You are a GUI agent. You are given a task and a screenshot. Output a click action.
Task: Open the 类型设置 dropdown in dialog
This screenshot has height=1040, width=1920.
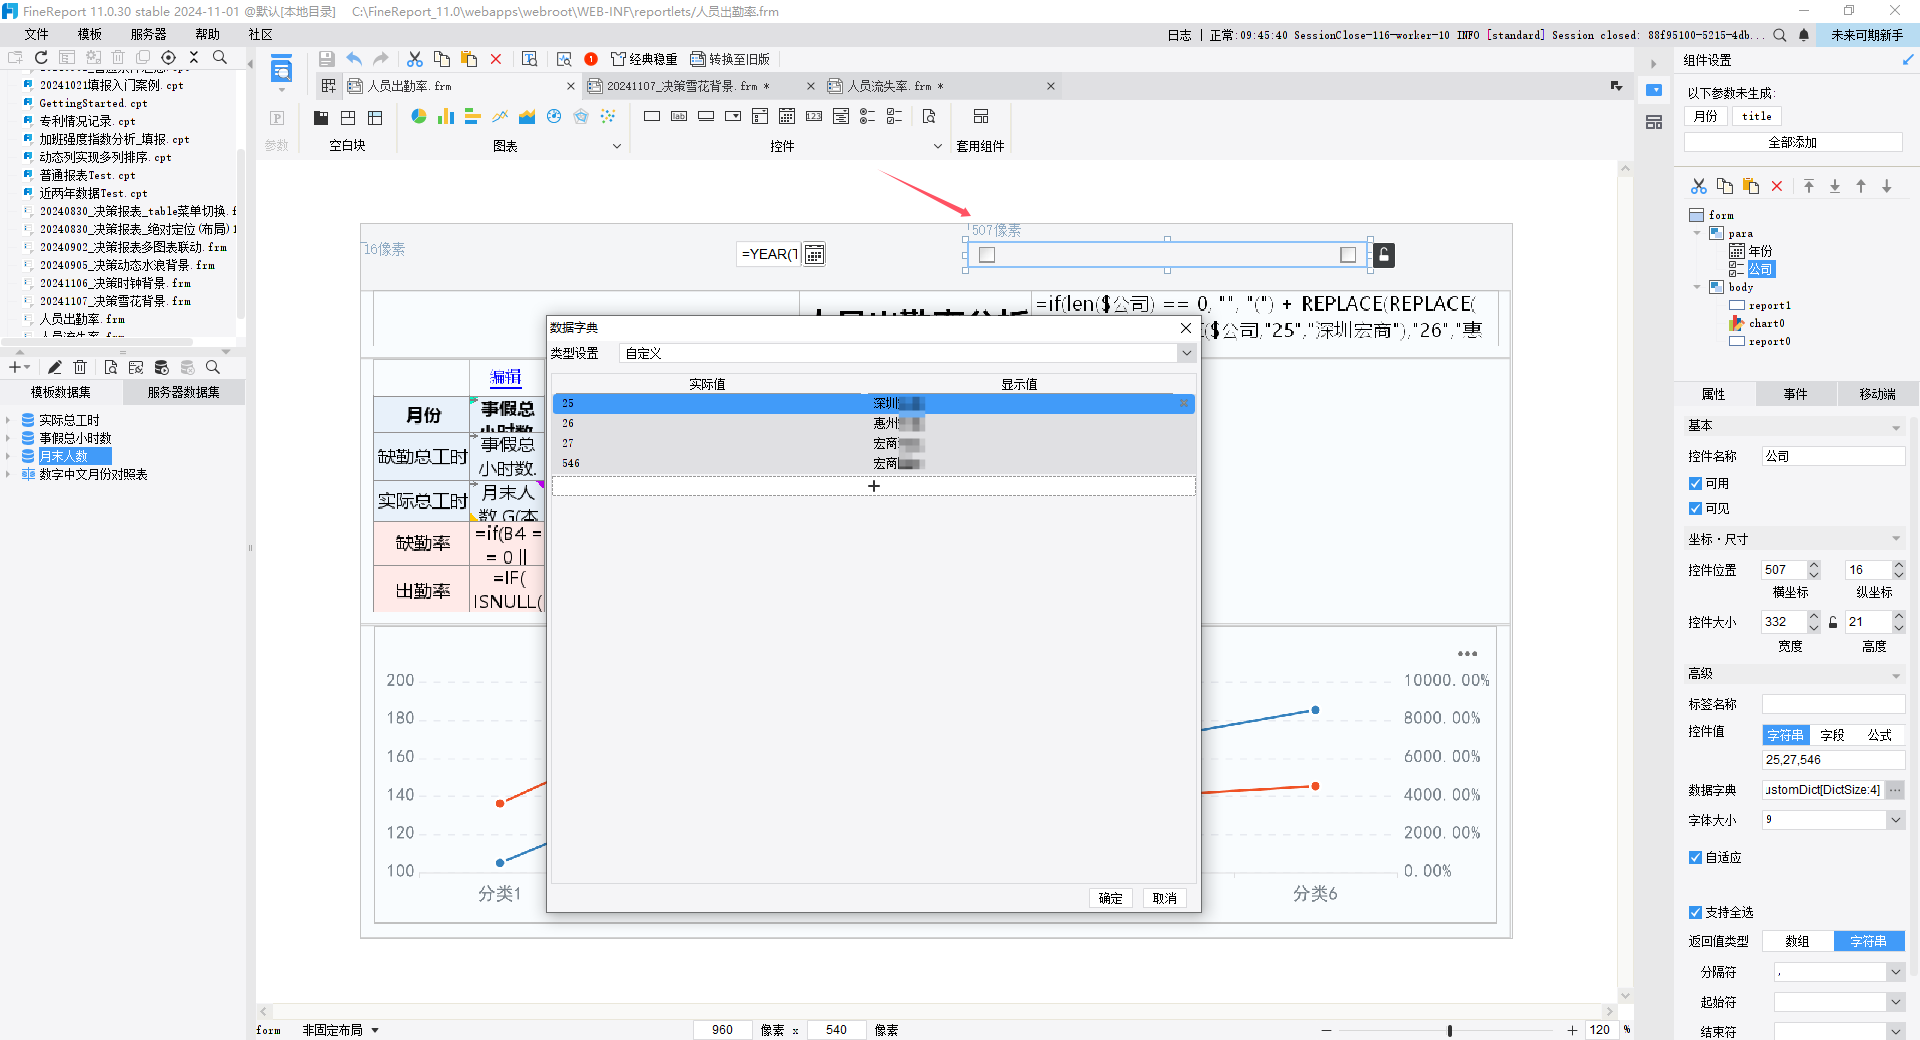point(1186,353)
